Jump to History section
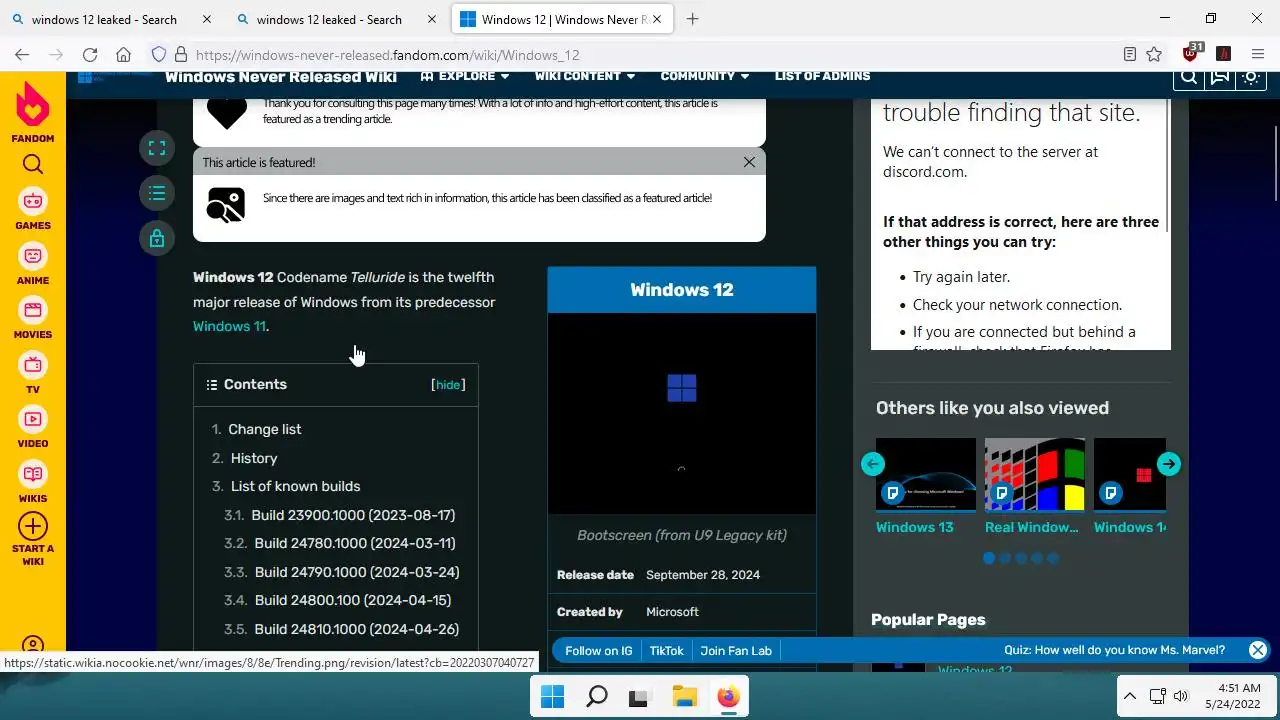Image resolution: width=1280 pixels, height=720 pixels. pyautogui.click(x=254, y=458)
